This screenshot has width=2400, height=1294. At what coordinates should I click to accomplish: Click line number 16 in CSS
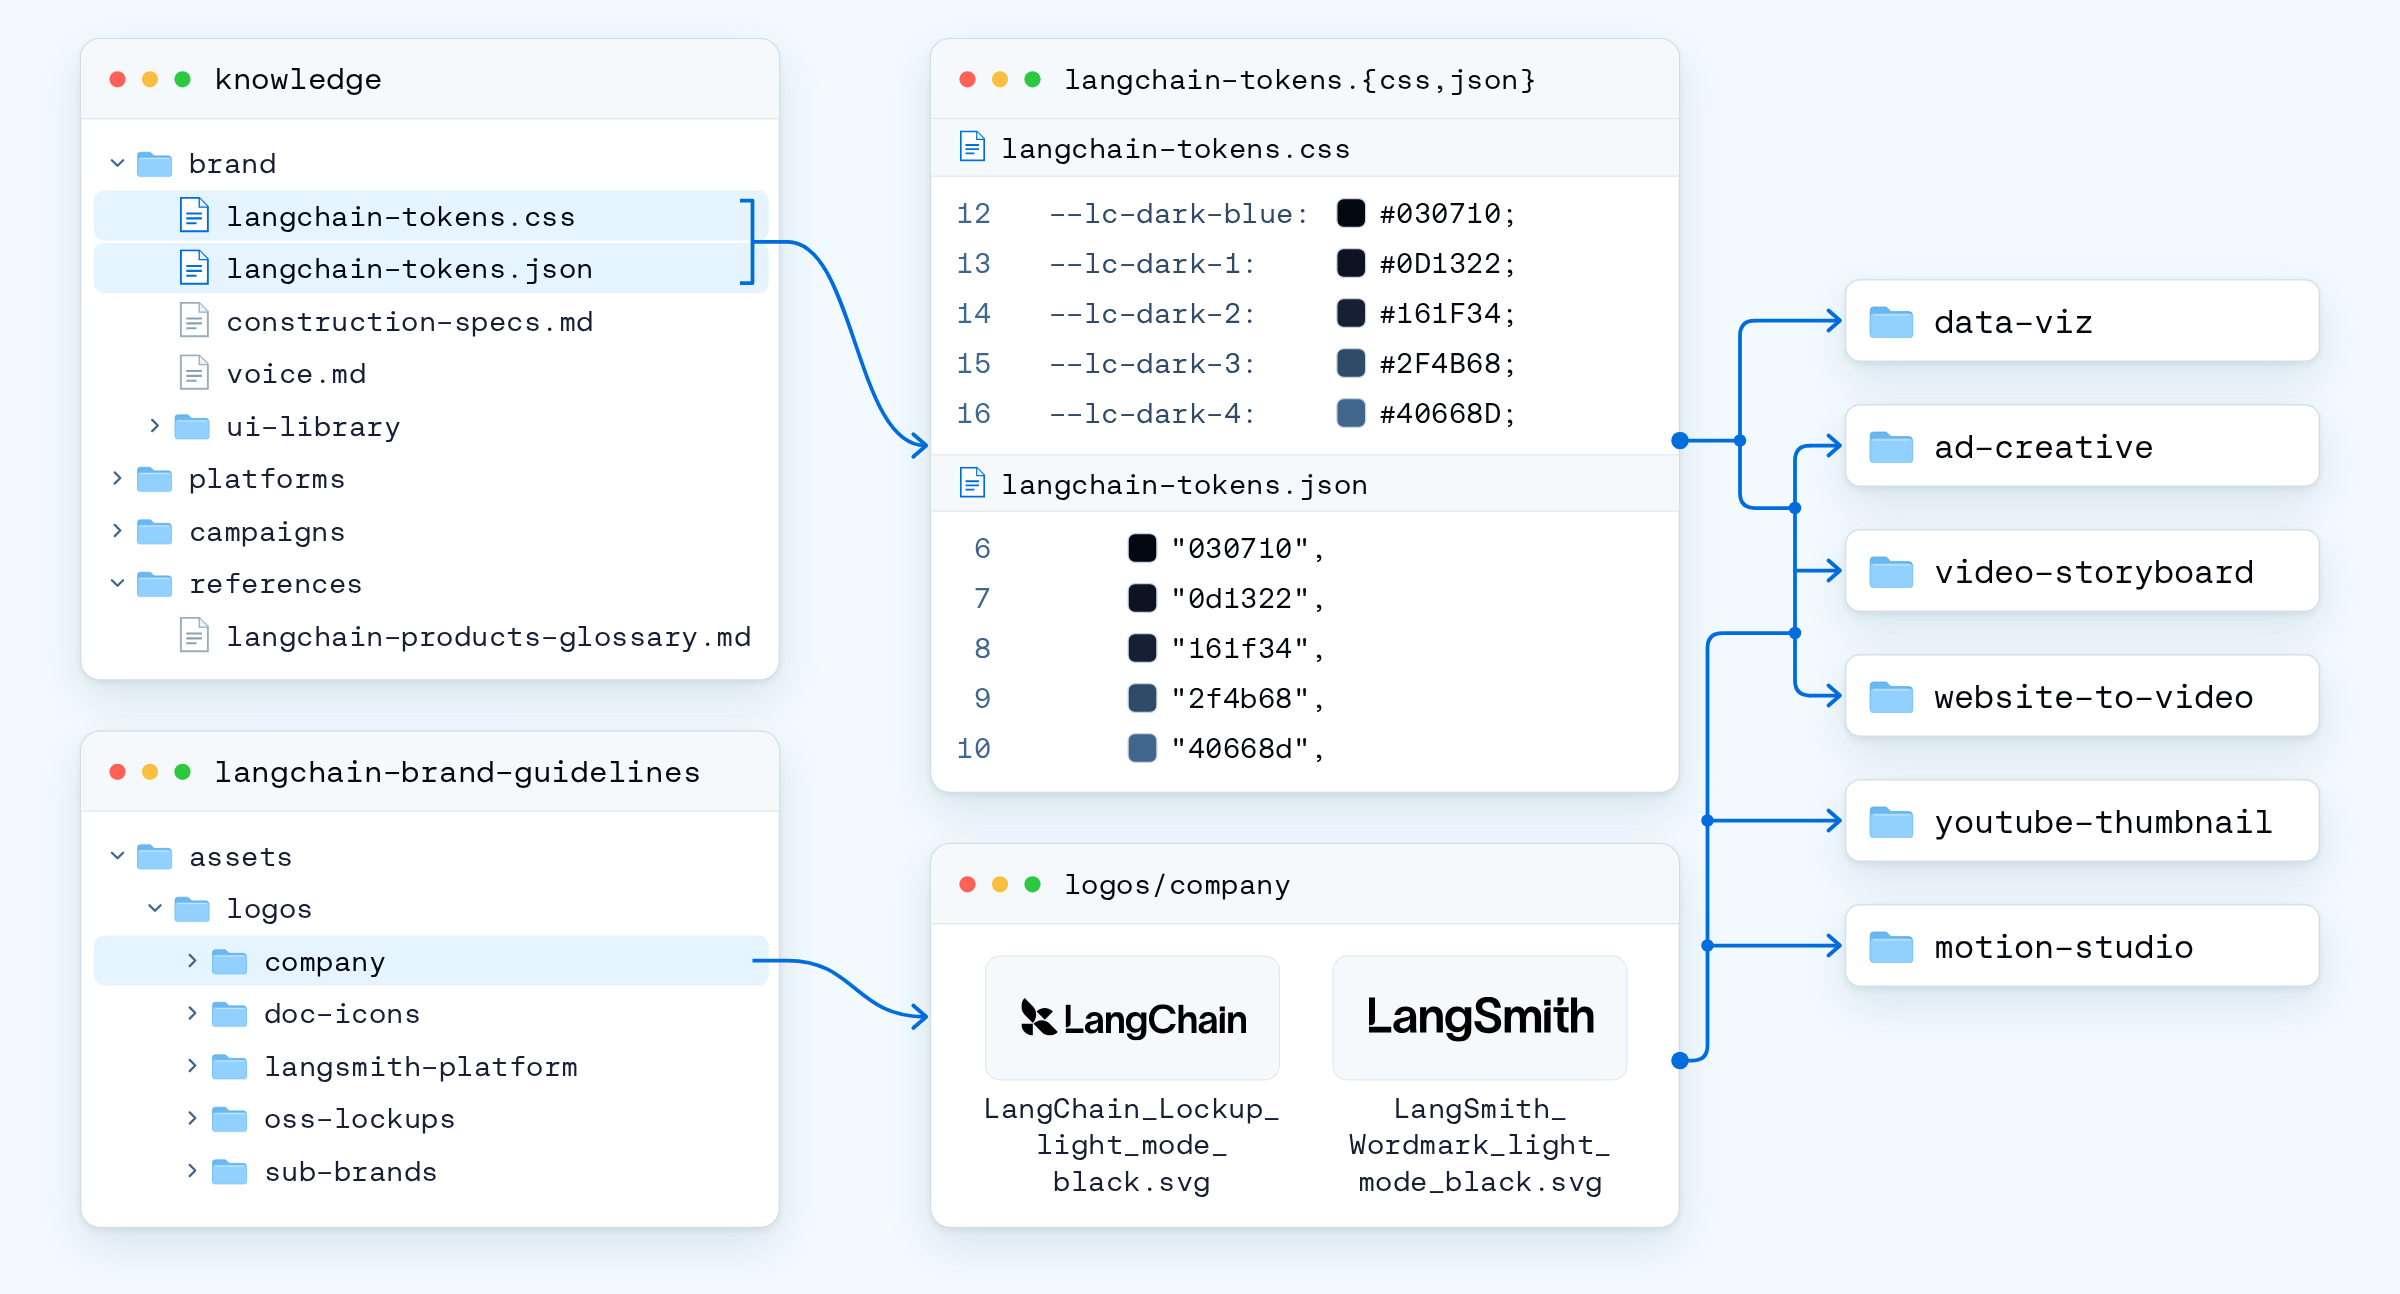pyautogui.click(x=973, y=414)
